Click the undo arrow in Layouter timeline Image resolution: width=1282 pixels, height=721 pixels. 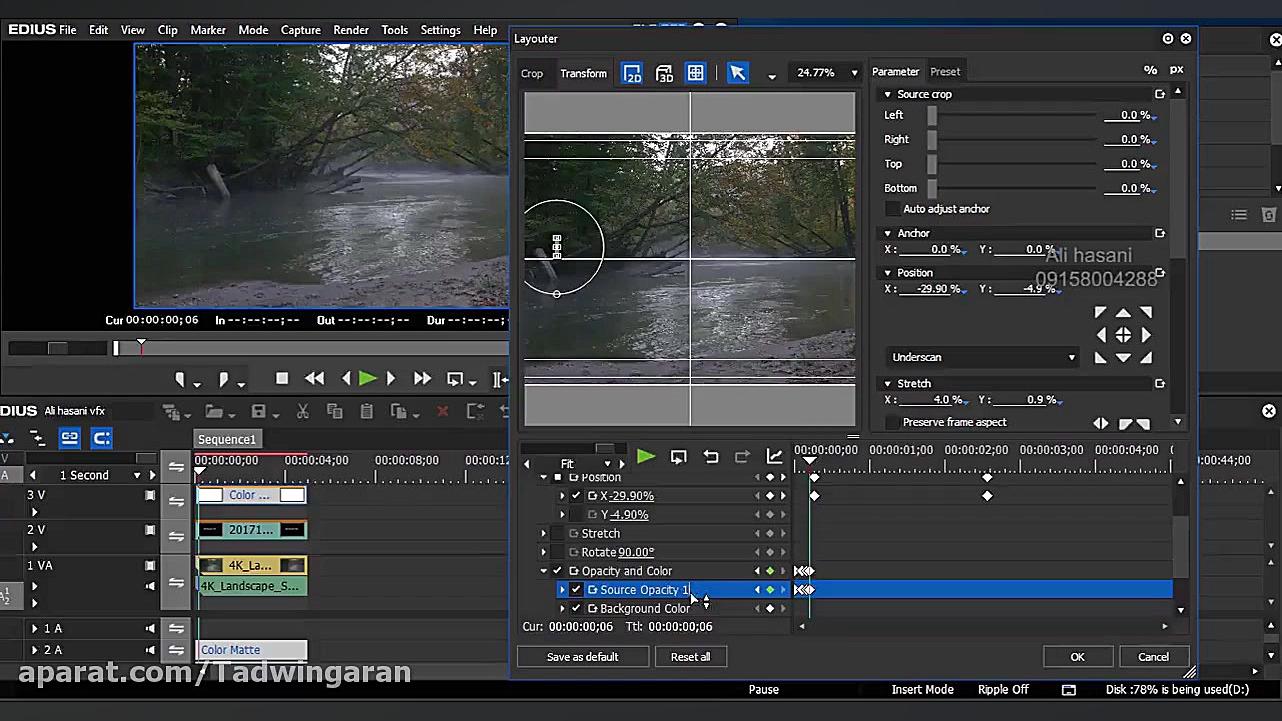pyautogui.click(x=710, y=457)
